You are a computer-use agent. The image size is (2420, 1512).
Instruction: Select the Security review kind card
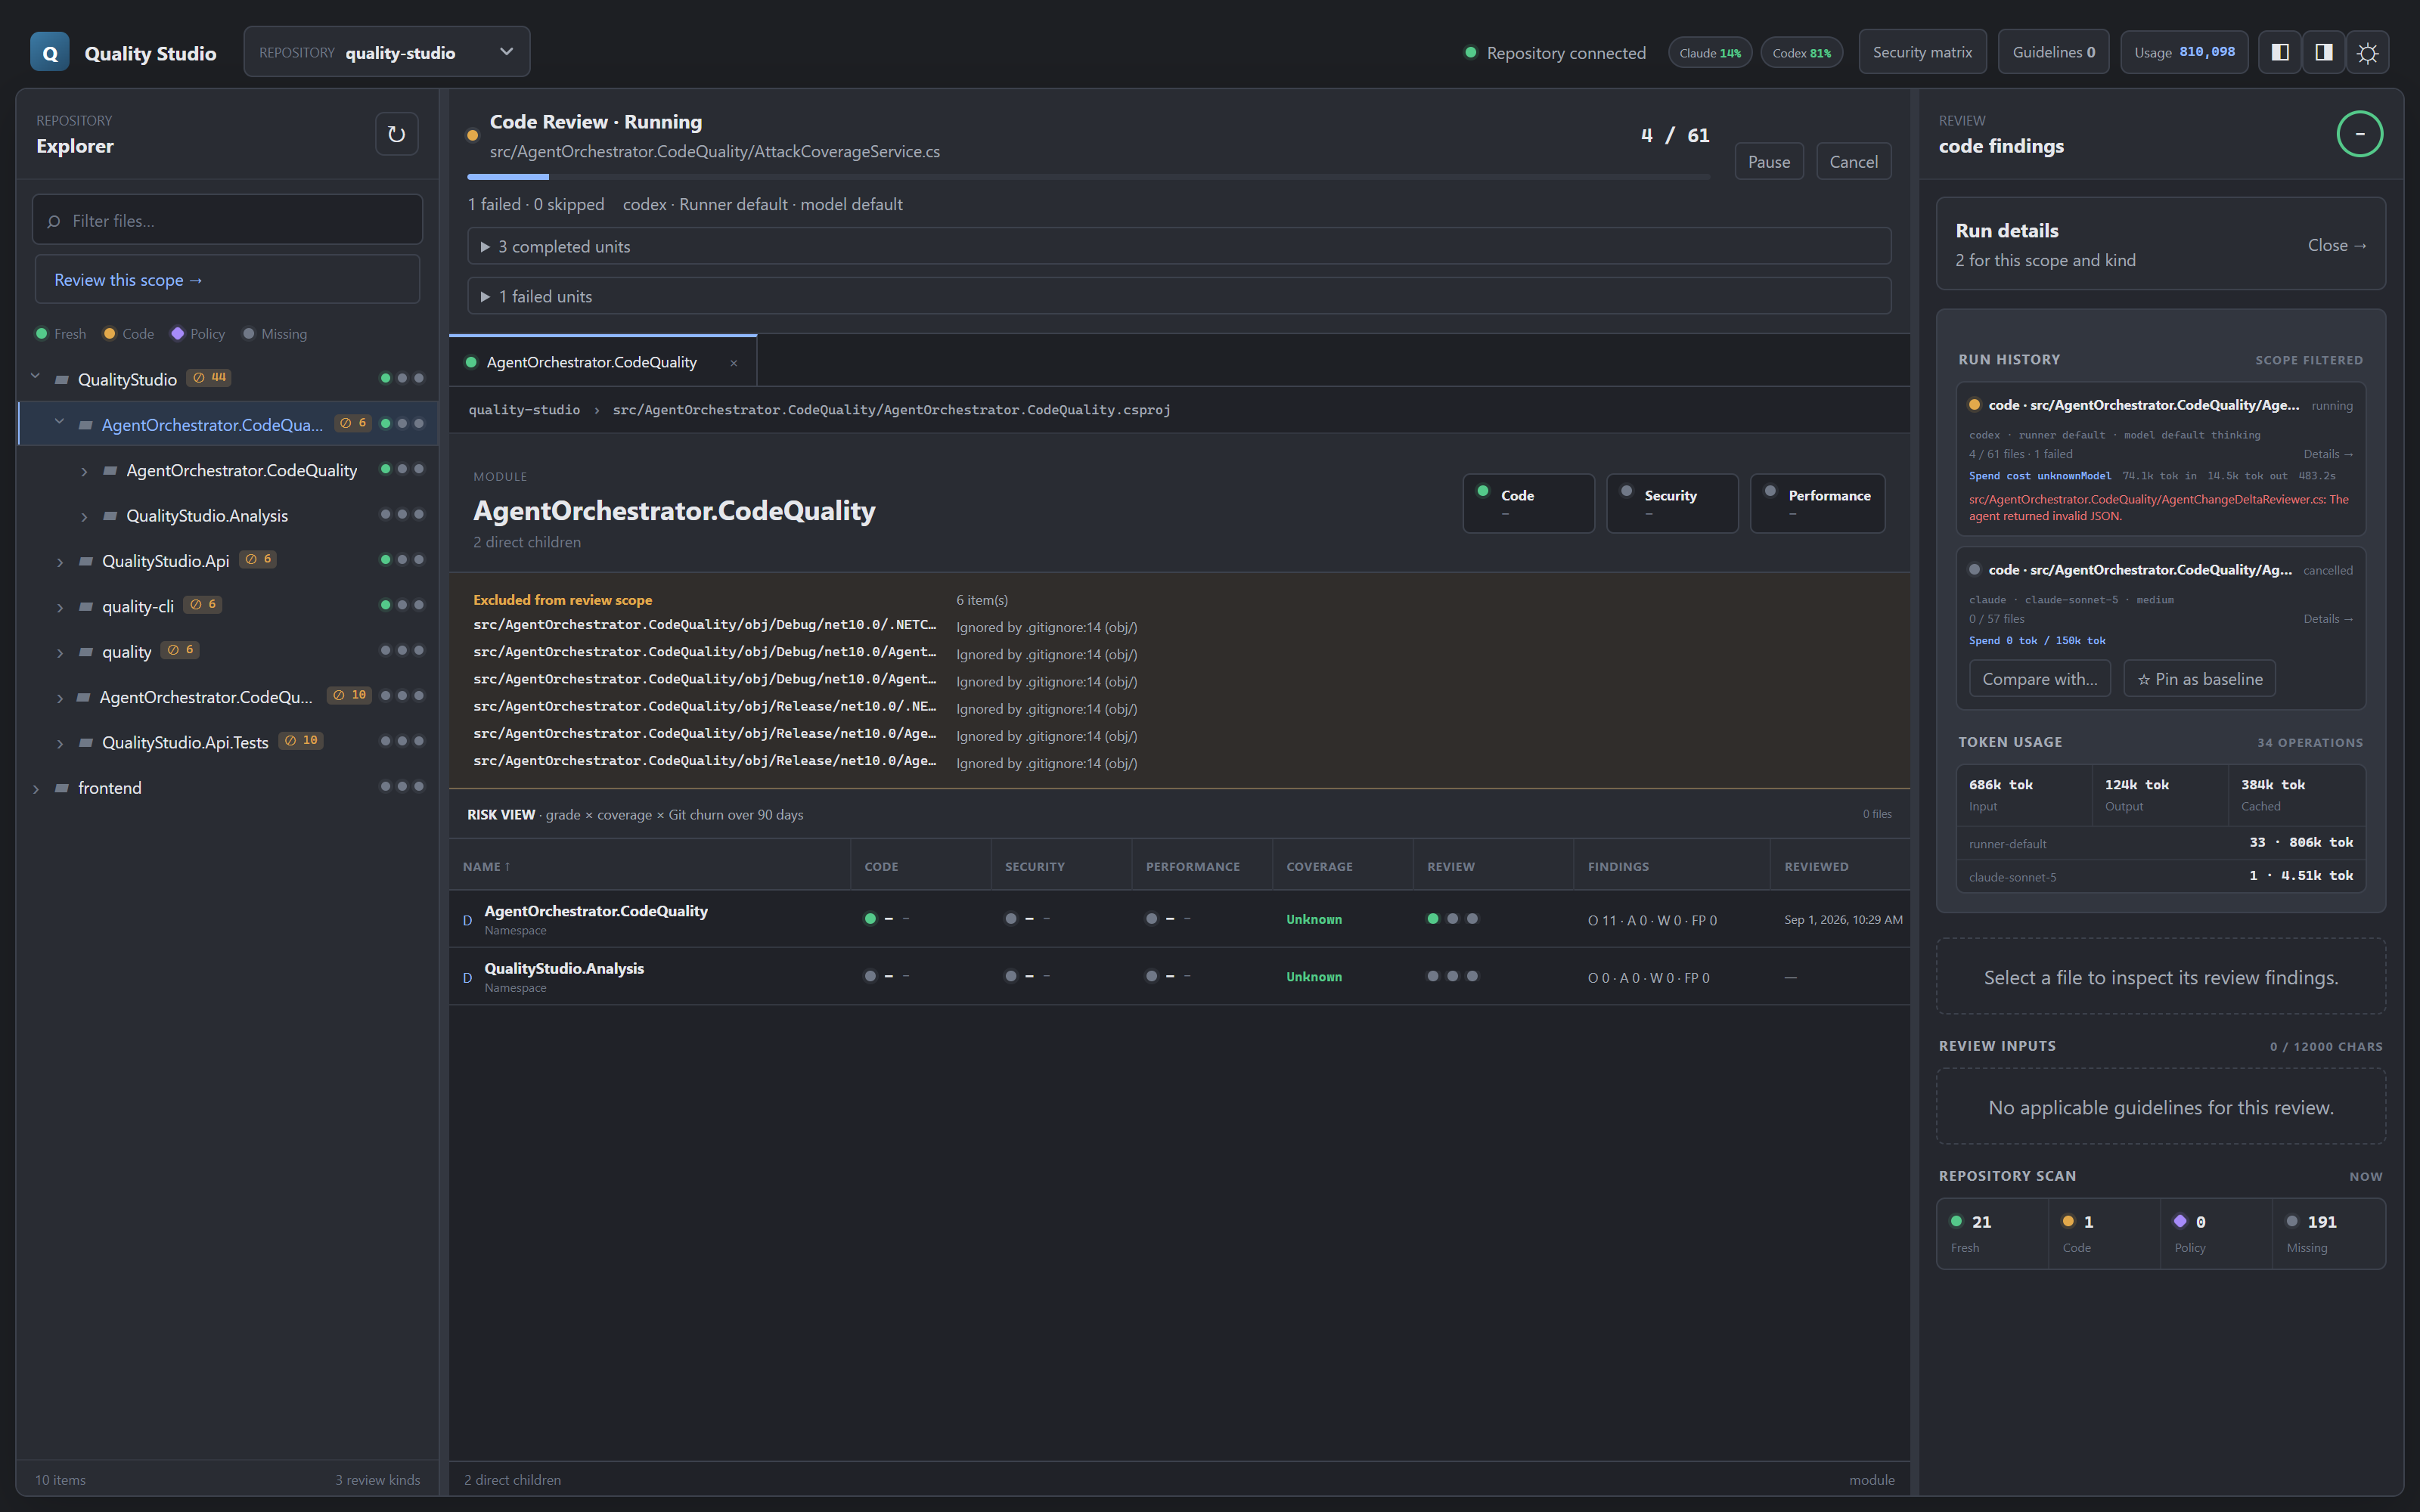pos(1672,503)
